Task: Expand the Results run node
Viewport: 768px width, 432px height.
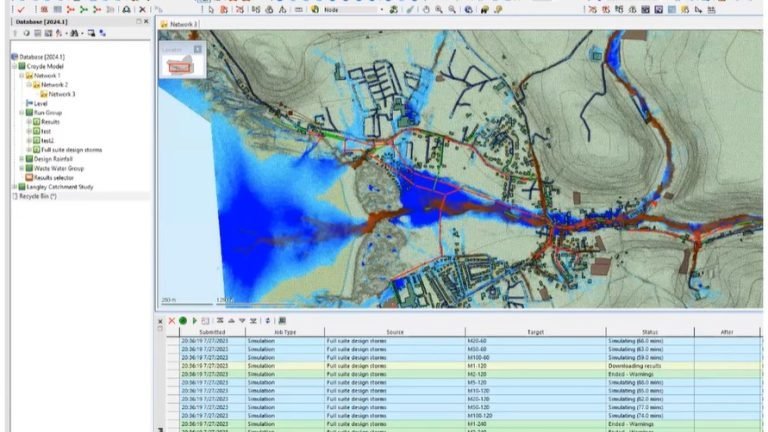Action: coord(29,122)
